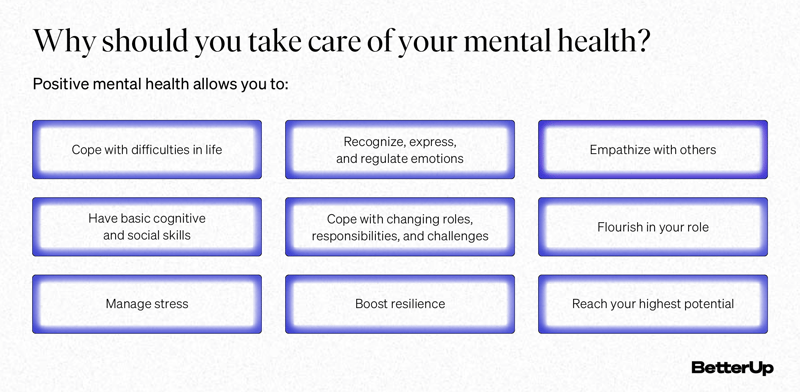
Task: Click the BetterUp logo
Action: 732,368
